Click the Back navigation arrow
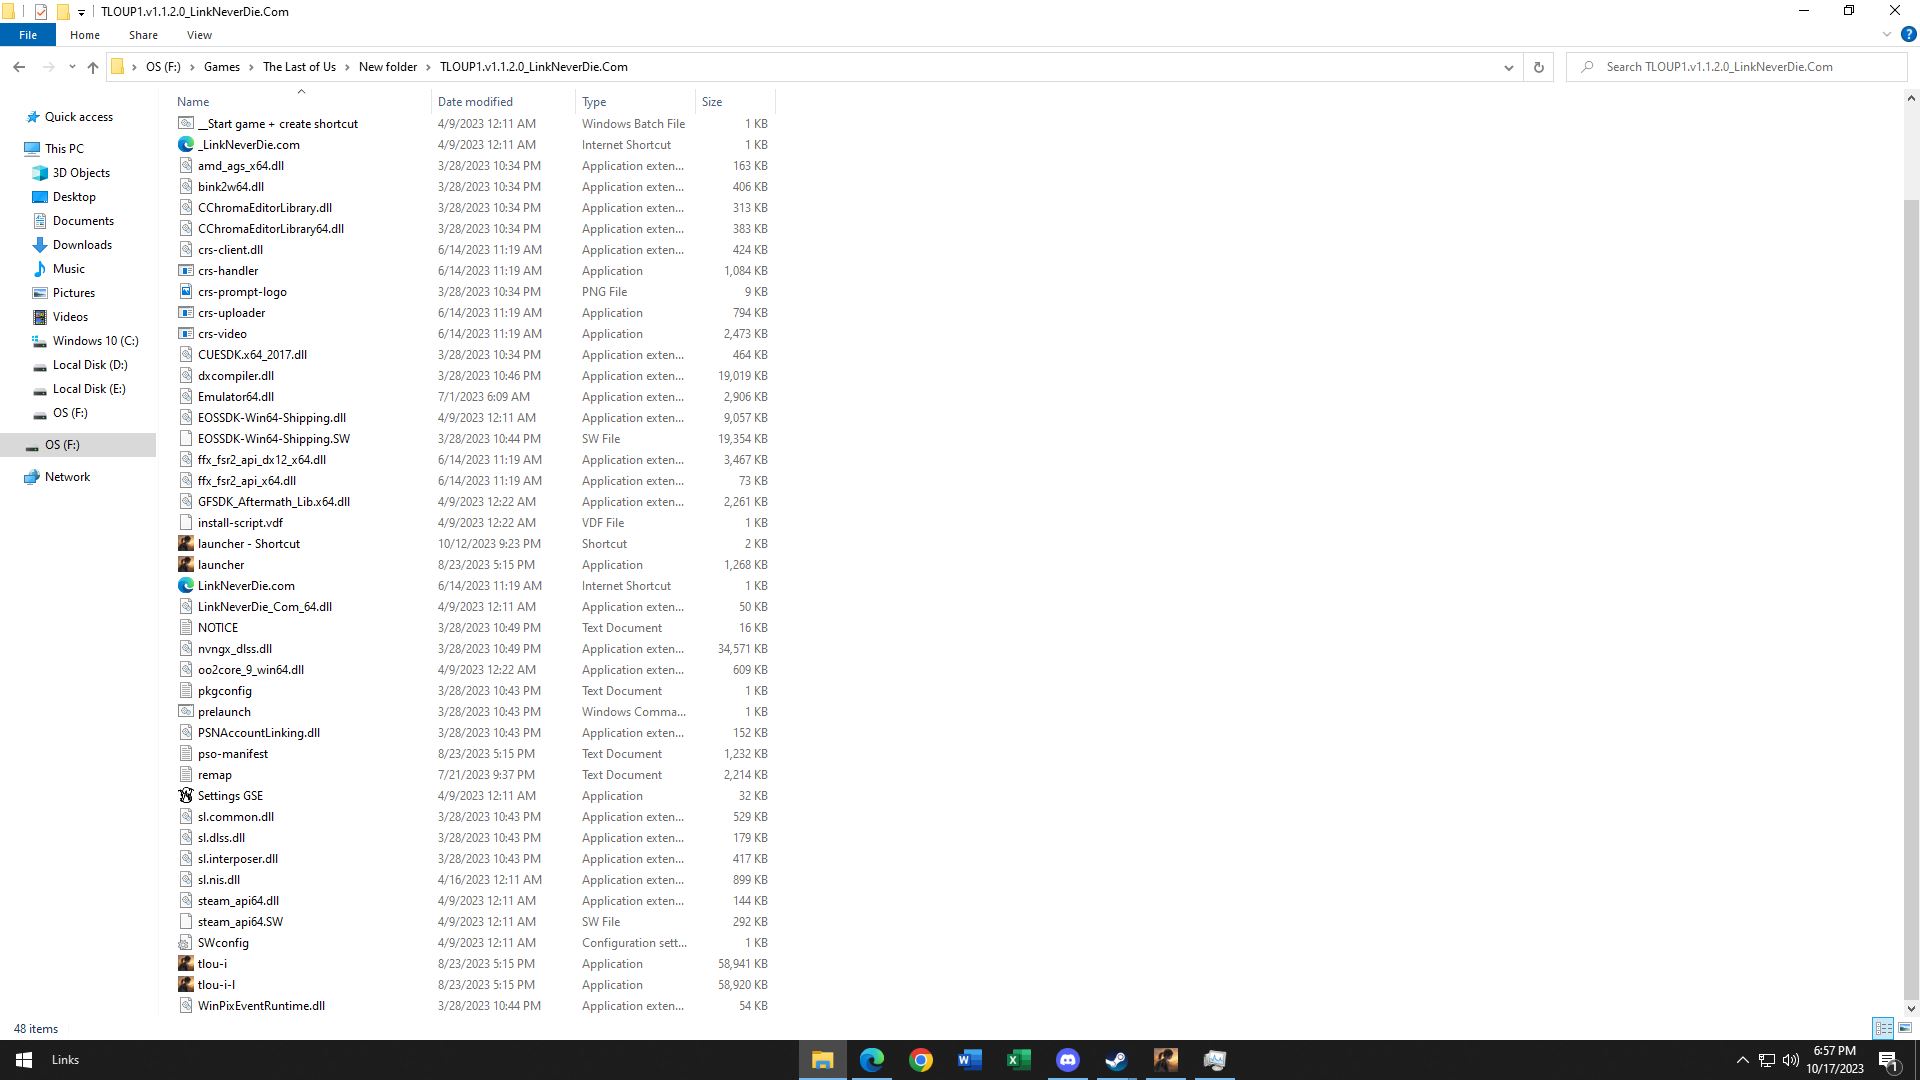 coord(19,67)
